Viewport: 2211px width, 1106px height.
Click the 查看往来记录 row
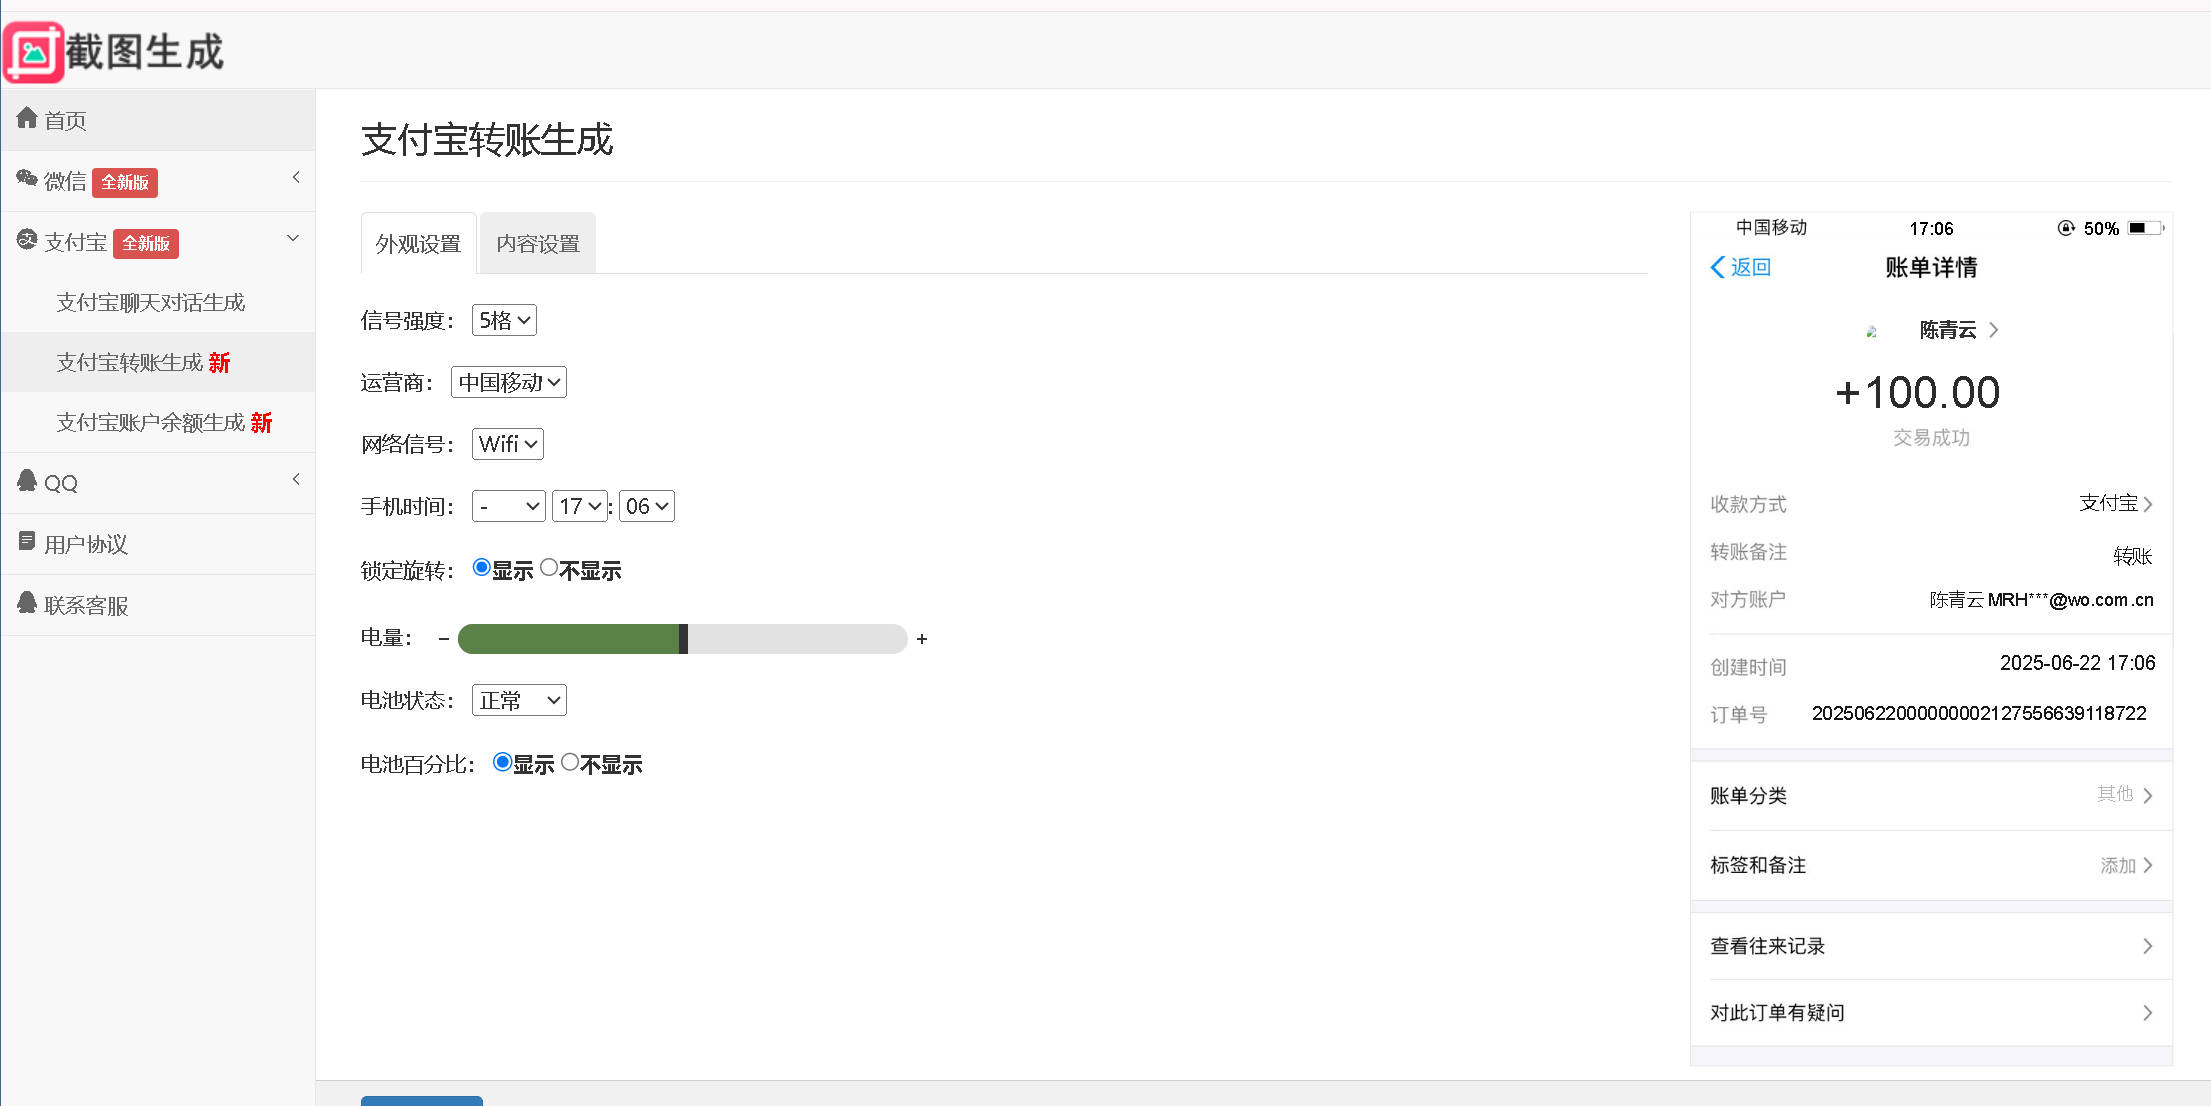click(x=1930, y=946)
